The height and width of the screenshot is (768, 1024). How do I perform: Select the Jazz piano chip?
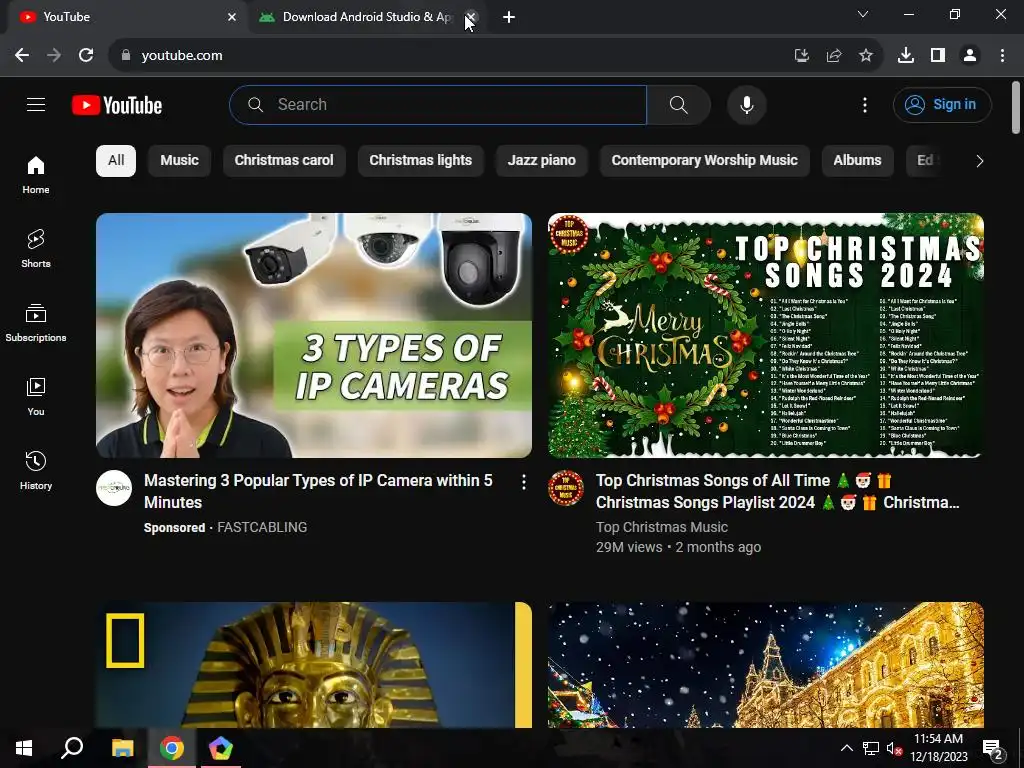click(x=542, y=161)
